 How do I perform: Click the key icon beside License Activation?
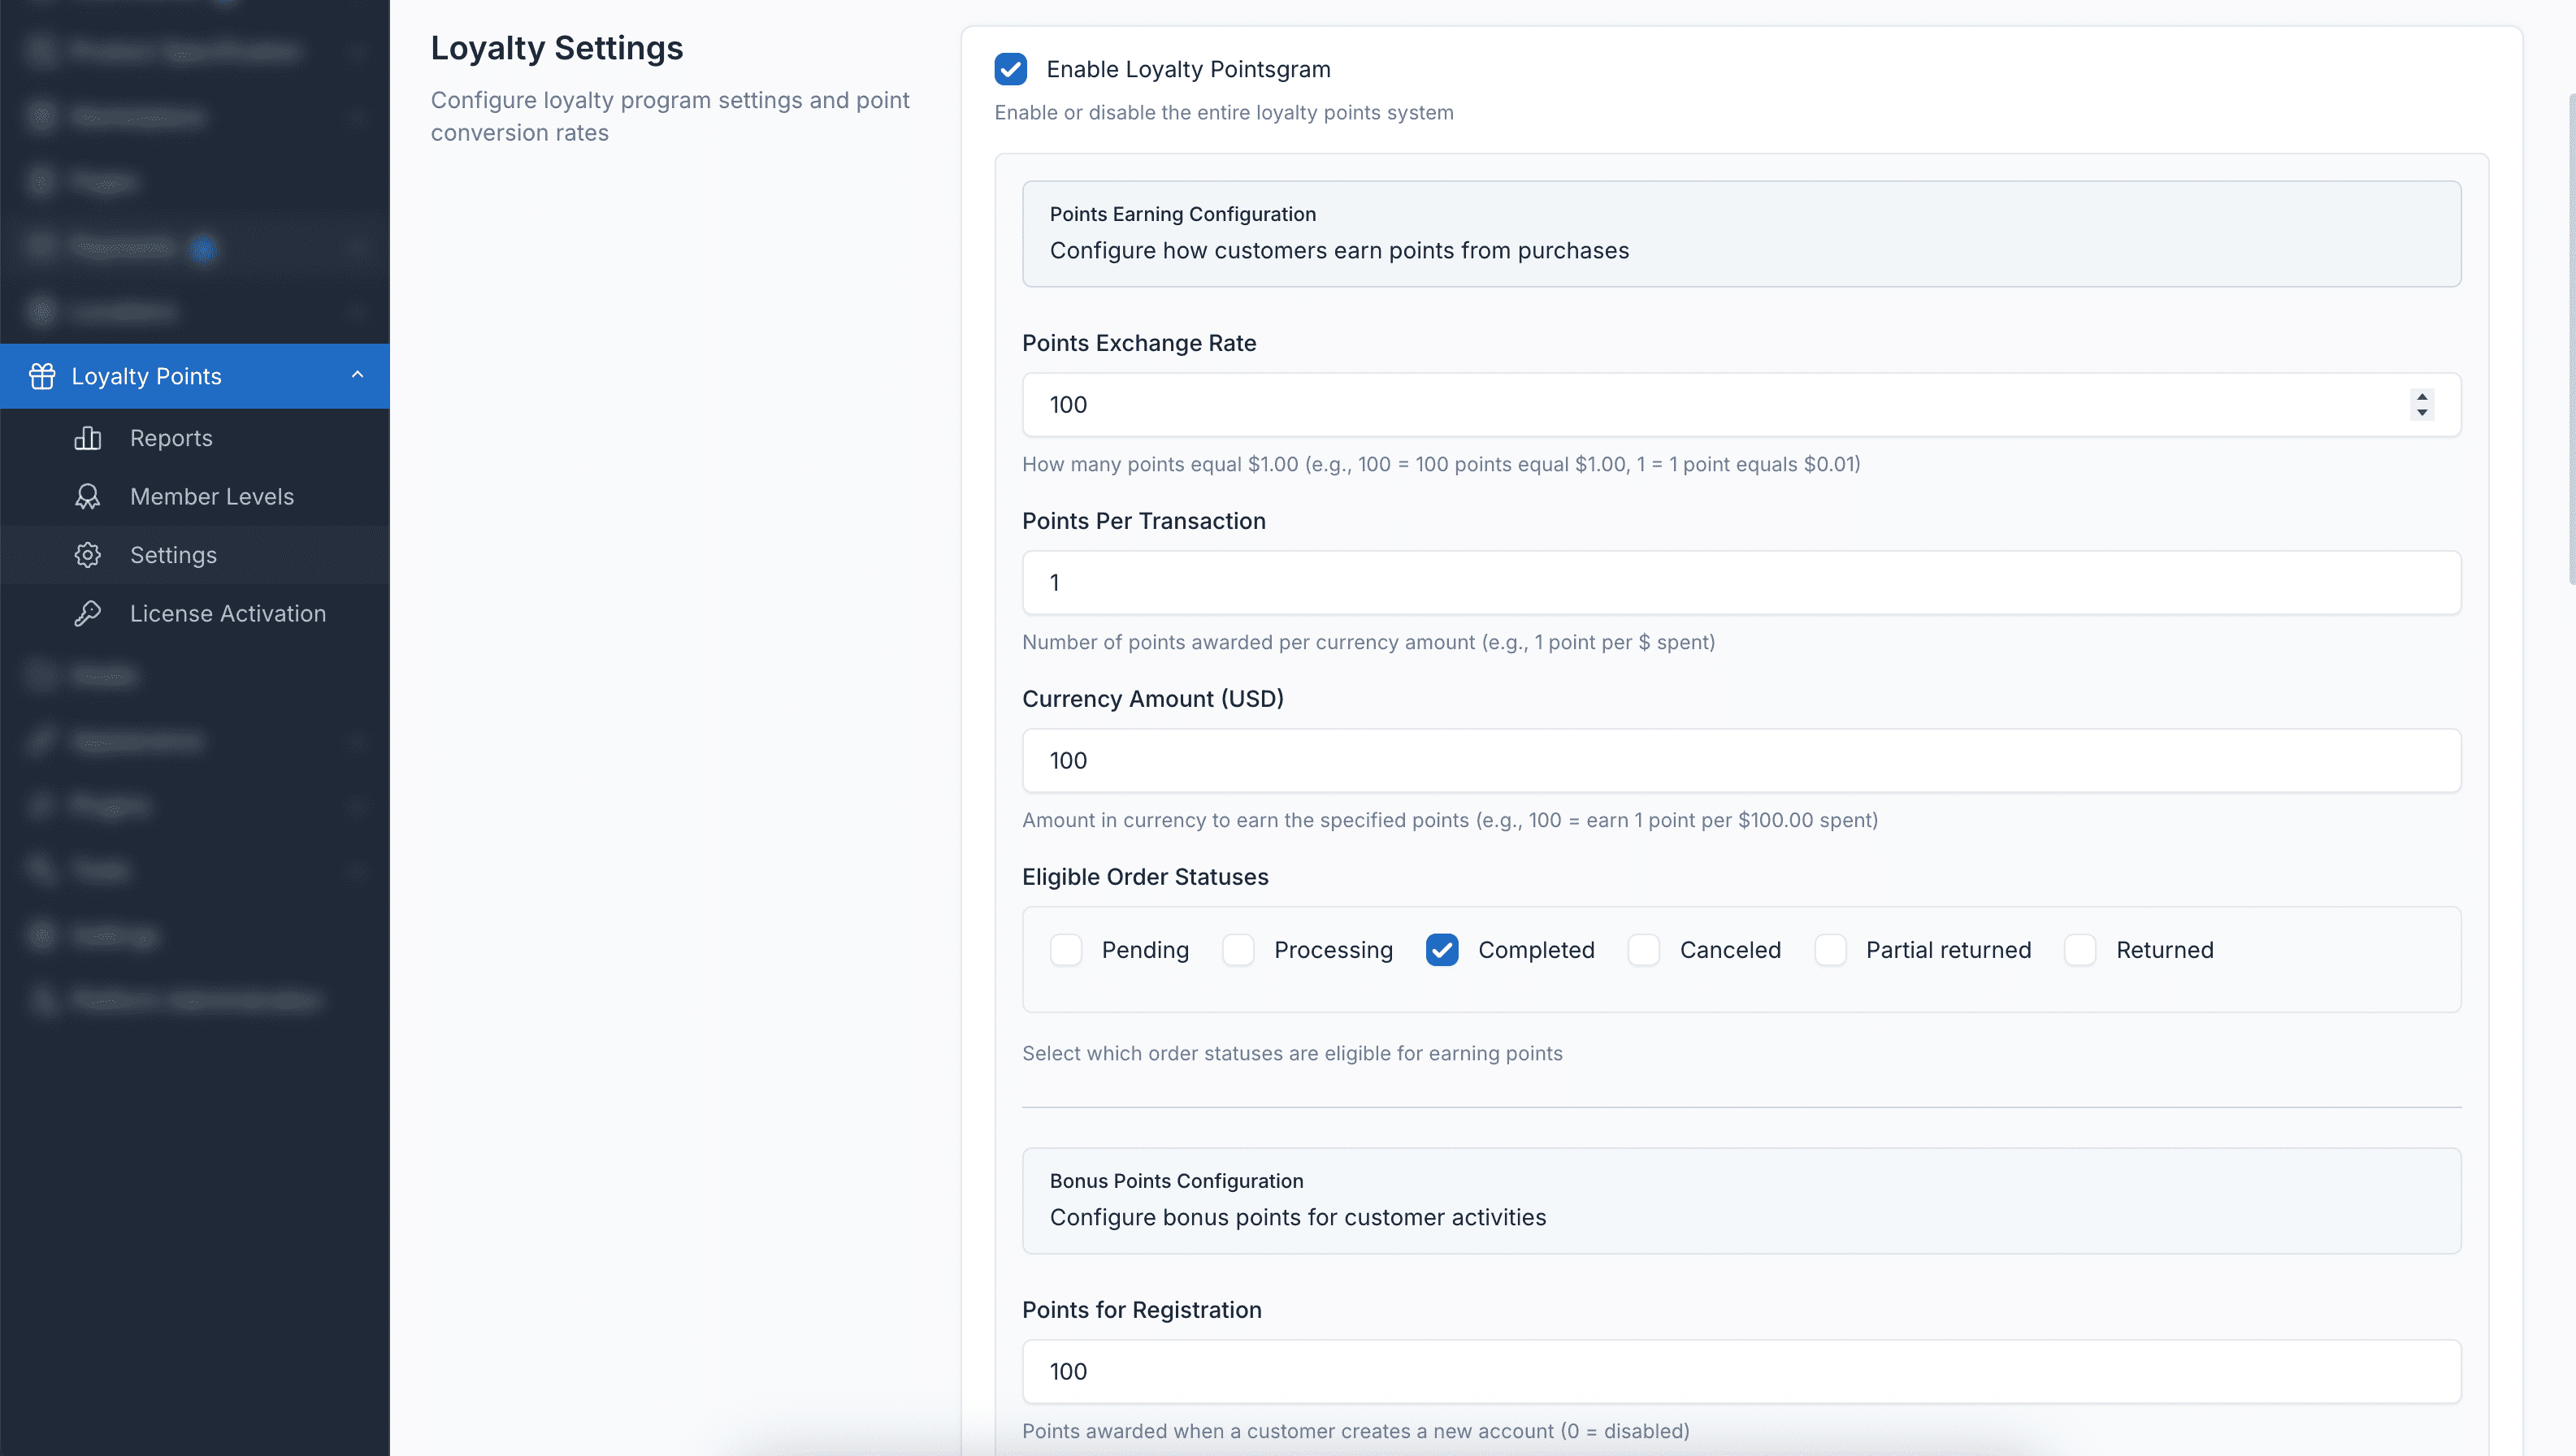coord(88,613)
